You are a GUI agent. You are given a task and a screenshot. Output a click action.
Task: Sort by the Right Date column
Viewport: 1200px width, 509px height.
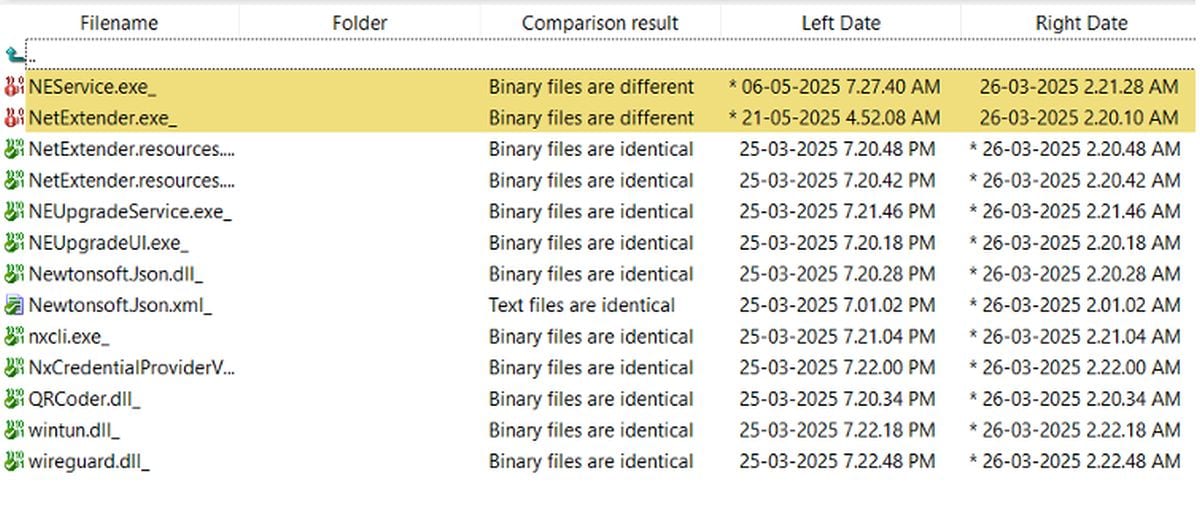click(1081, 22)
